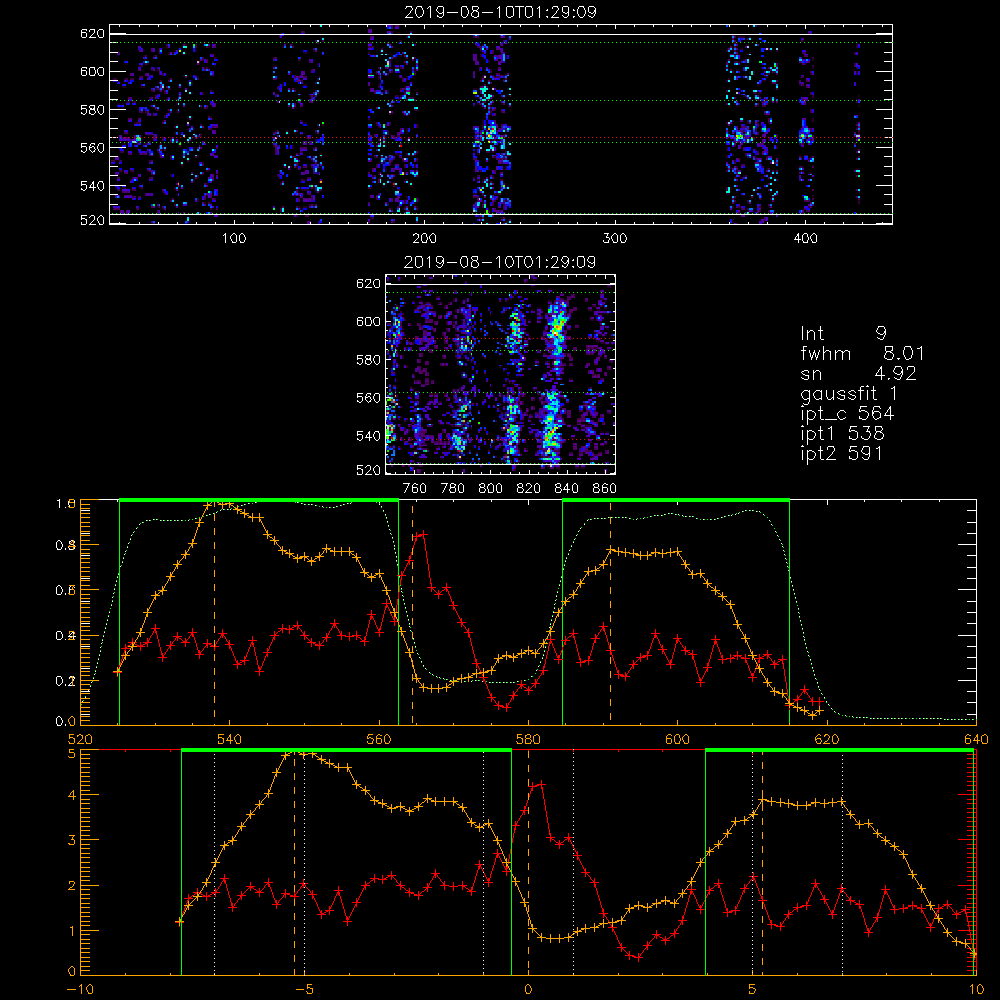Click x-axis label 600 under normalized profile plot

677,740
